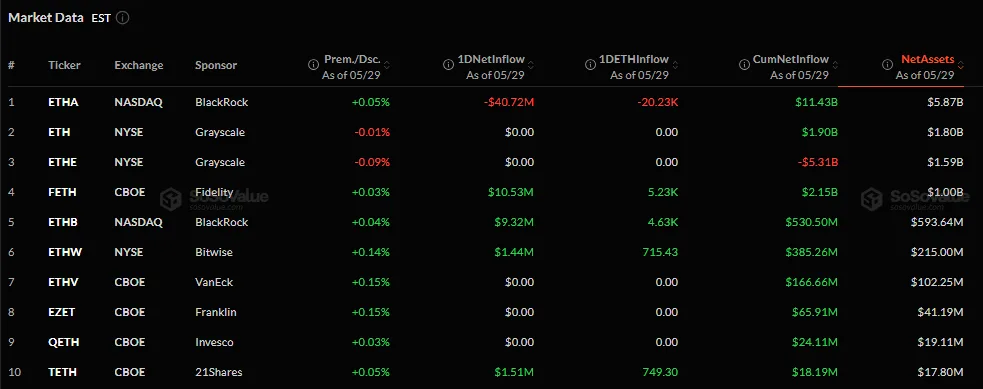Click the +0.14% premium/discount value
This screenshot has width=983, height=389.
(x=371, y=252)
